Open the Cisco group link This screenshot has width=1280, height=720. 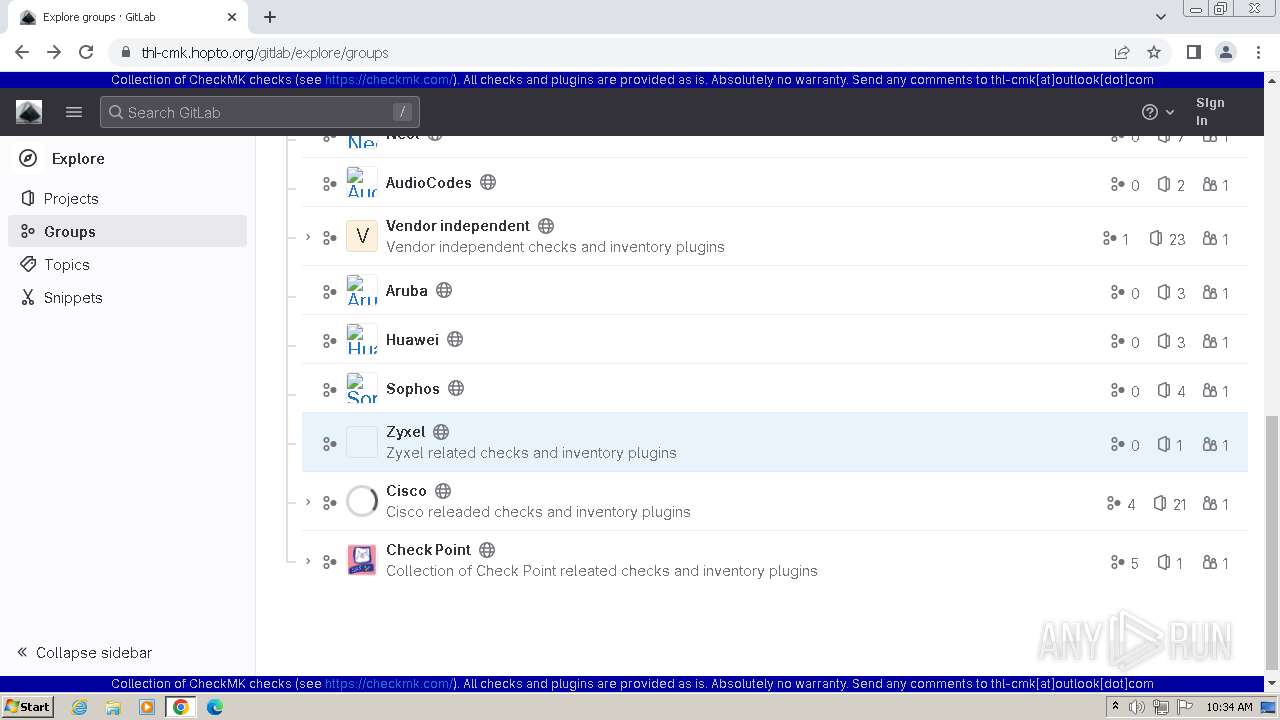click(406, 491)
